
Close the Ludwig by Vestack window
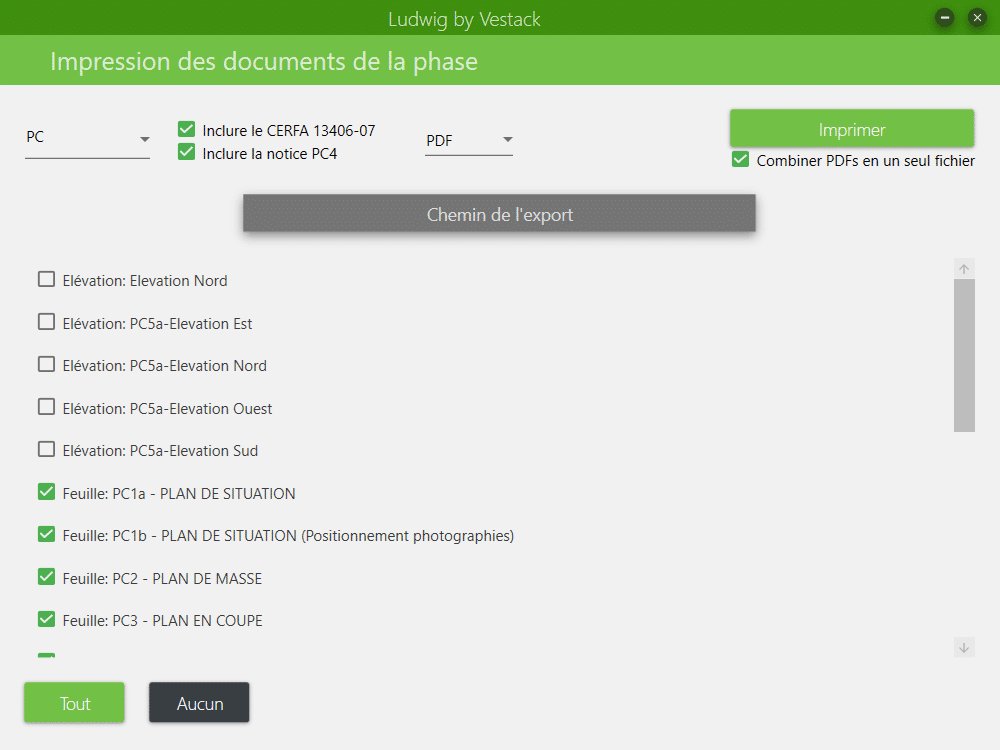[x=977, y=18]
